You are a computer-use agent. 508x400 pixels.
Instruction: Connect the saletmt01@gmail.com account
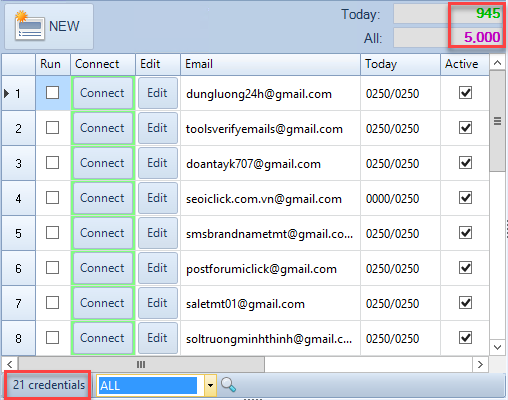click(x=103, y=303)
